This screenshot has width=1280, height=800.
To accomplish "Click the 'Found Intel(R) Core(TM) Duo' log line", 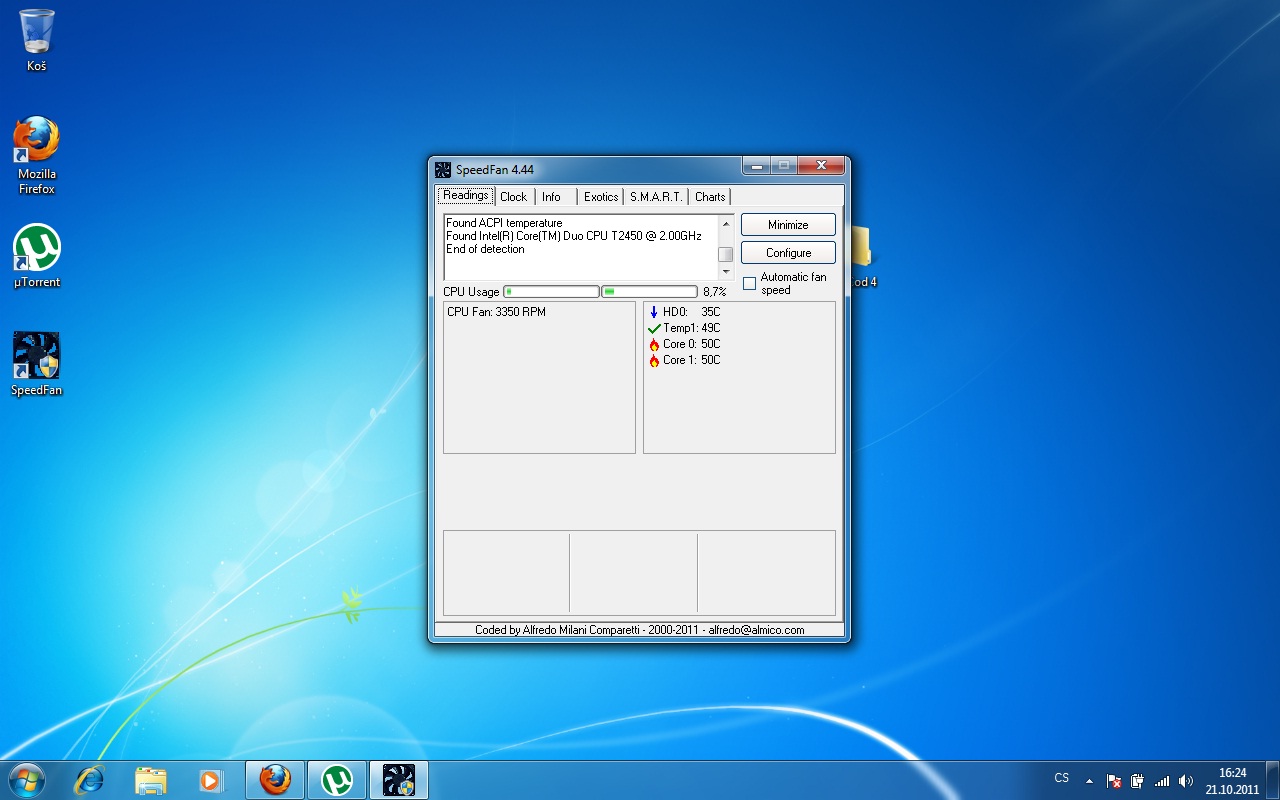I will 574,236.
